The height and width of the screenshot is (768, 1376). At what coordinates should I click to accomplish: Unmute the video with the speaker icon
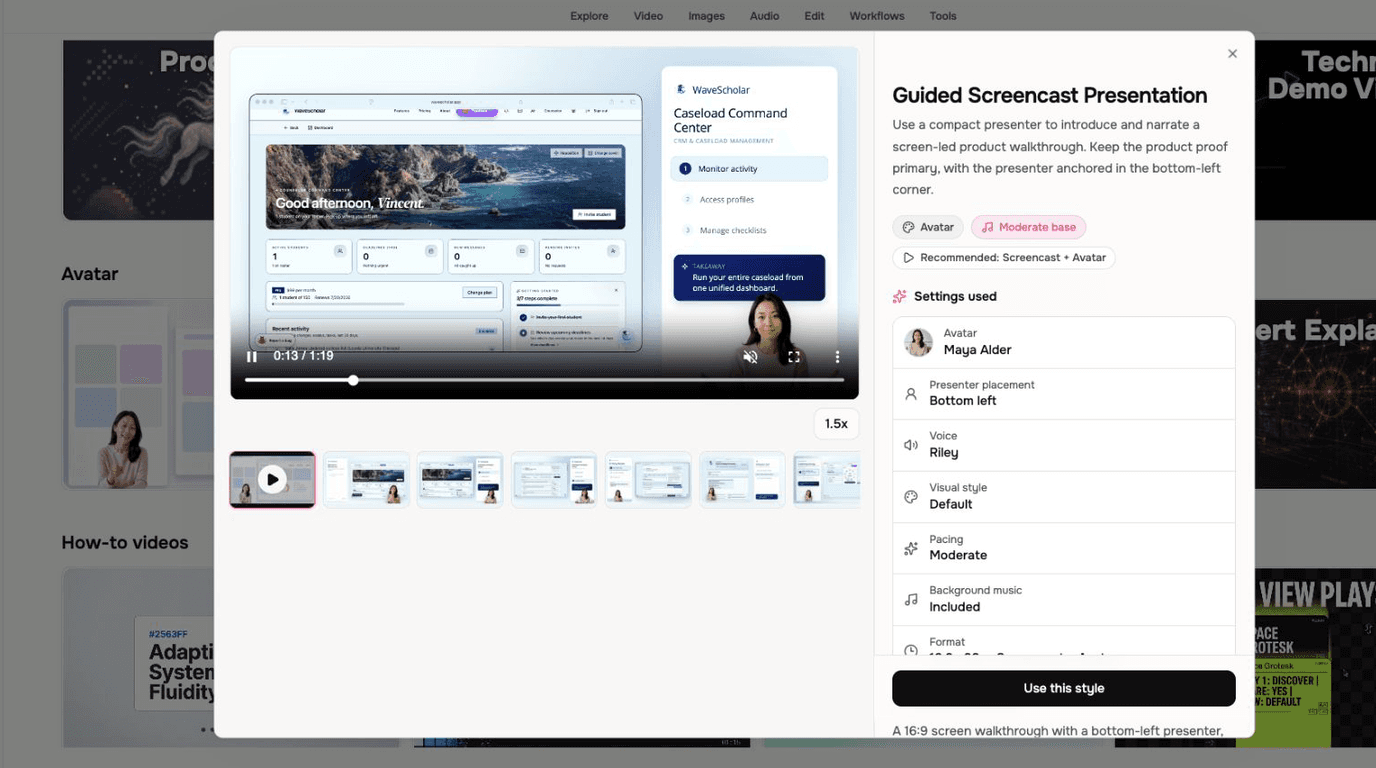coord(750,356)
